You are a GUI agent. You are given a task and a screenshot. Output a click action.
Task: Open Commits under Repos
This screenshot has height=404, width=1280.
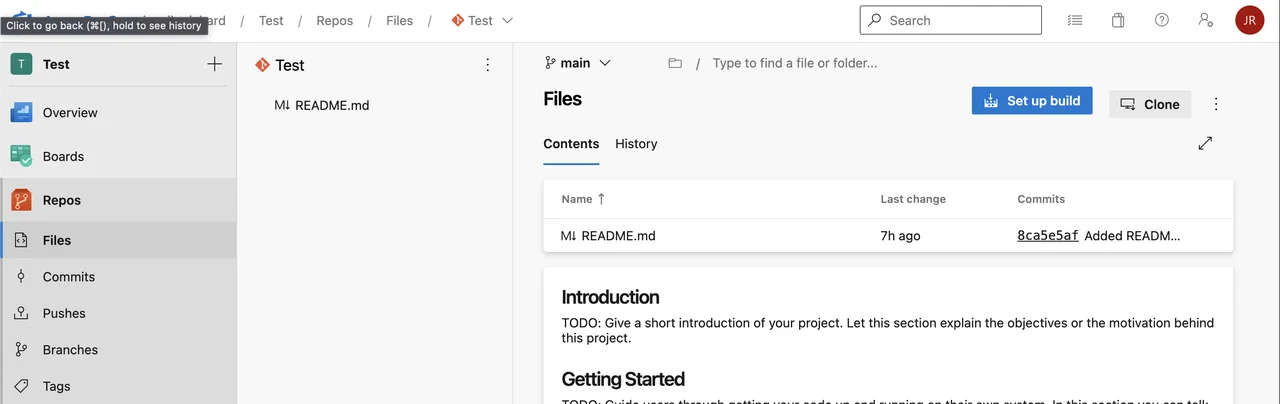[x=118, y=277]
